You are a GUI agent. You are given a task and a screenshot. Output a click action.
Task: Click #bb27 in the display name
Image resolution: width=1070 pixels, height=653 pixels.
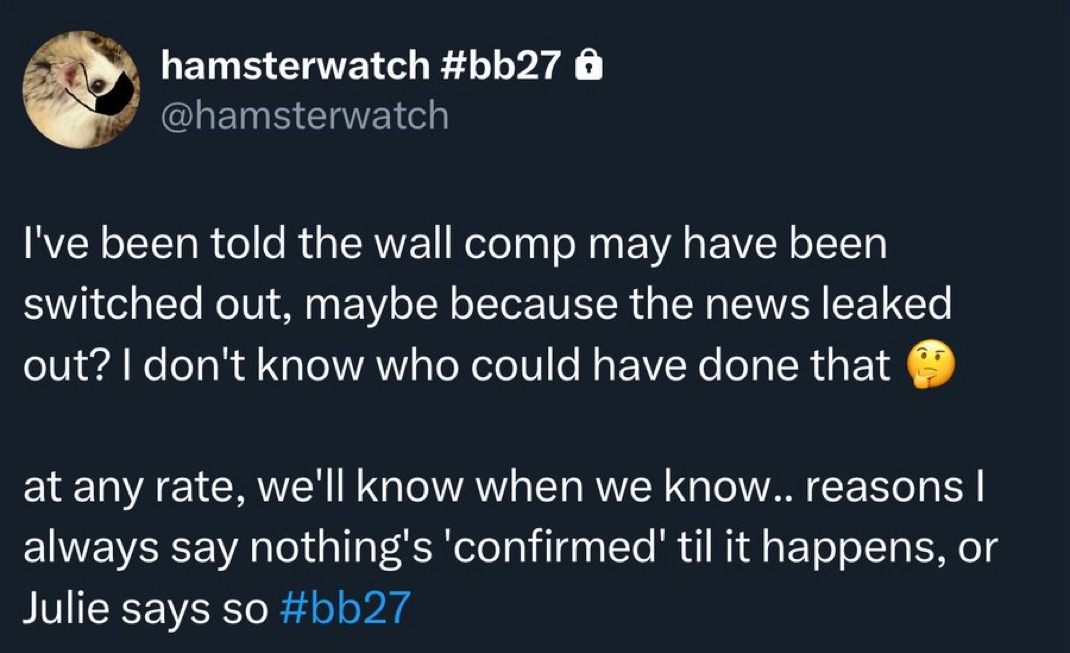502,66
